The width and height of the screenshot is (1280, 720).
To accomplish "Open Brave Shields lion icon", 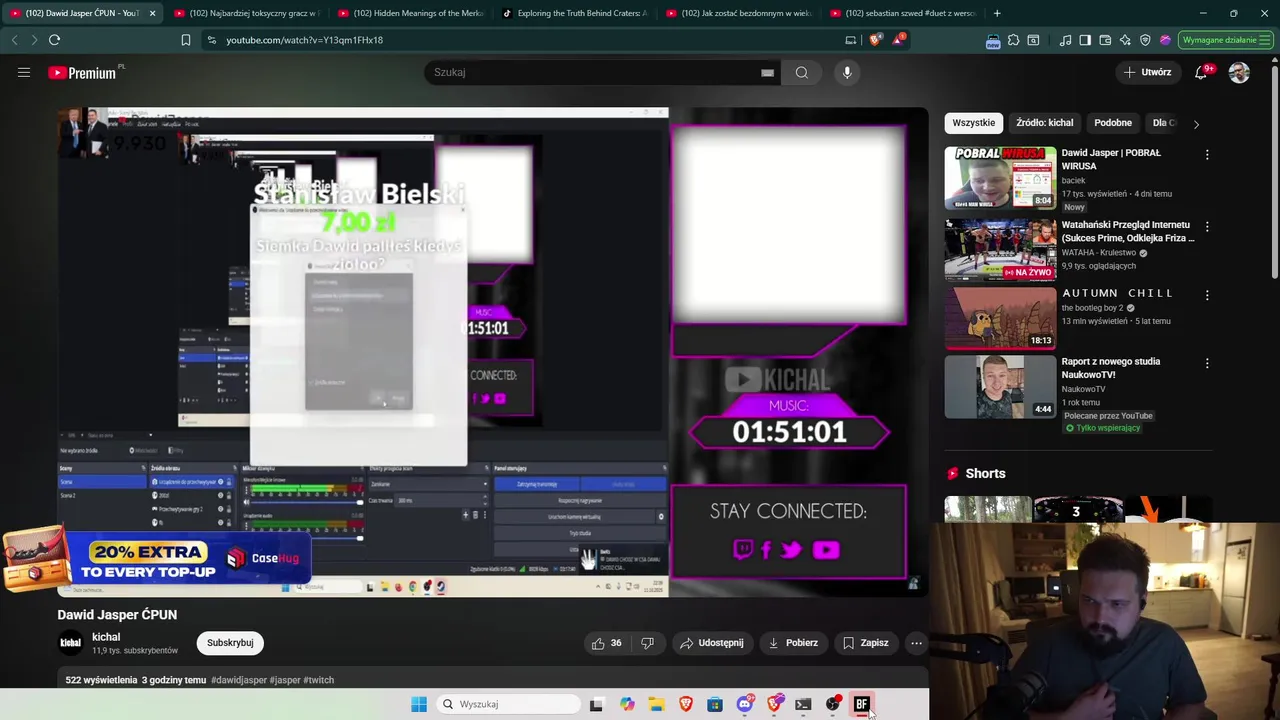I will (x=875, y=40).
